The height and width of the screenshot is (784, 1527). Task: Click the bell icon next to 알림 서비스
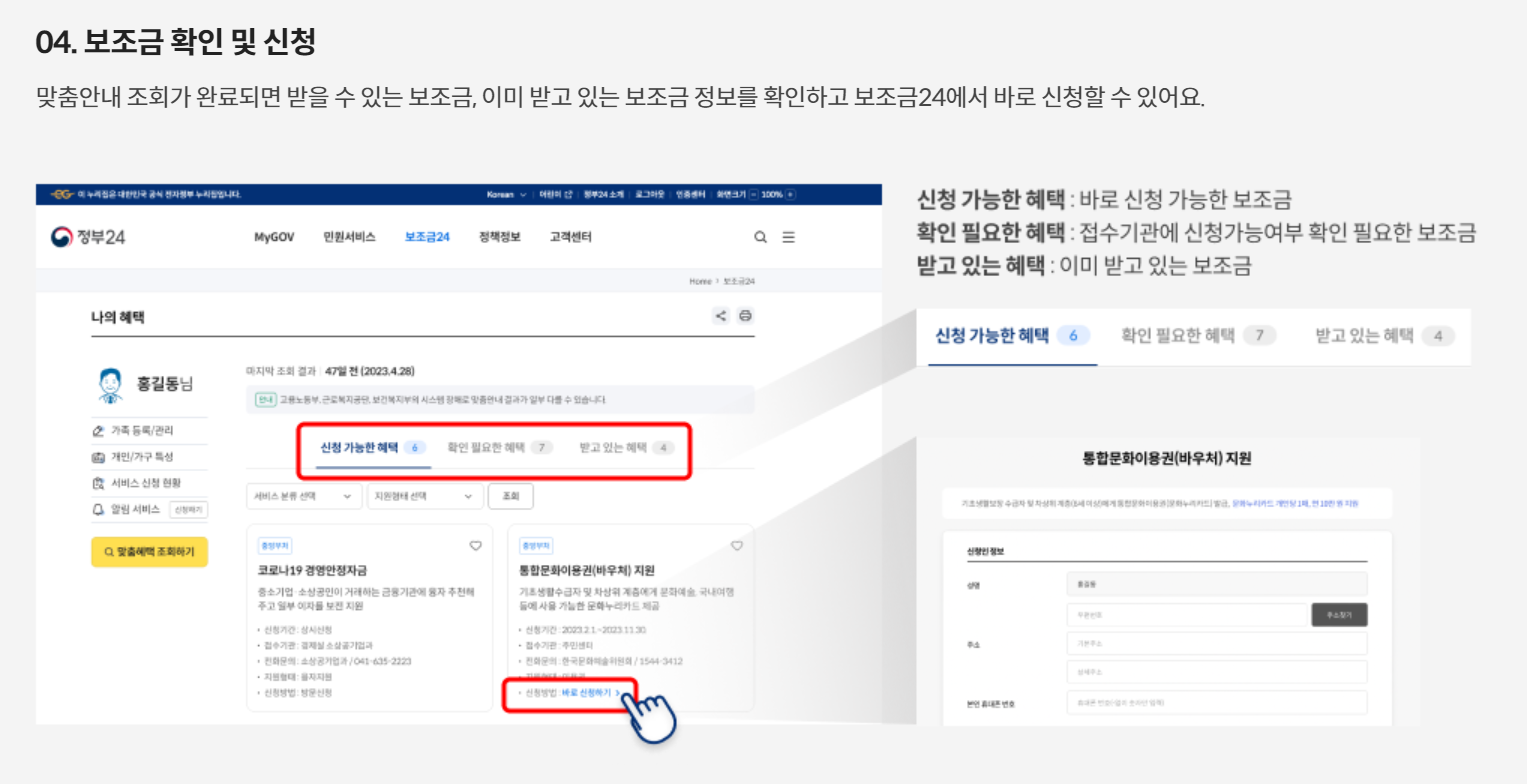pos(98,510)
